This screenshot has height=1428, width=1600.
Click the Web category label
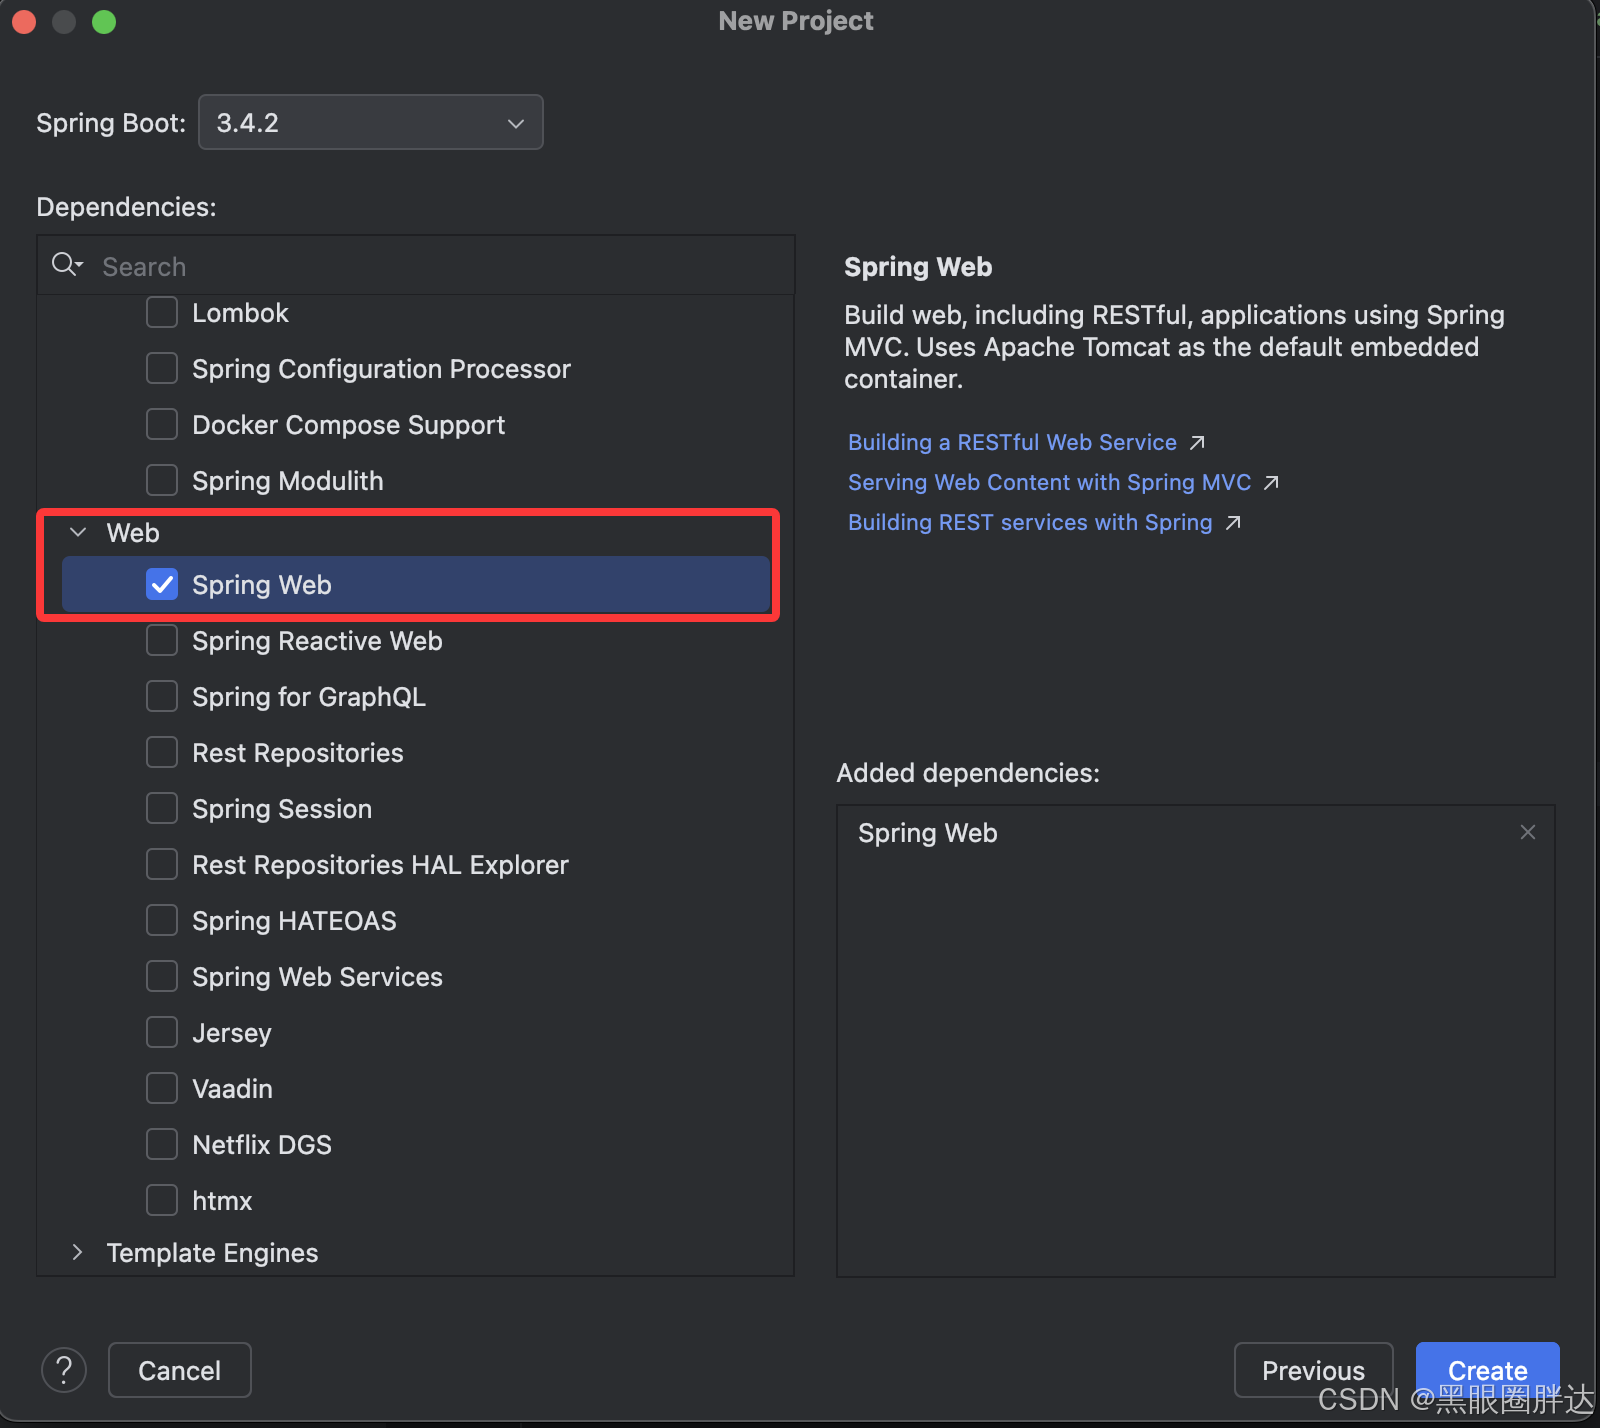(x=133, y=533)
